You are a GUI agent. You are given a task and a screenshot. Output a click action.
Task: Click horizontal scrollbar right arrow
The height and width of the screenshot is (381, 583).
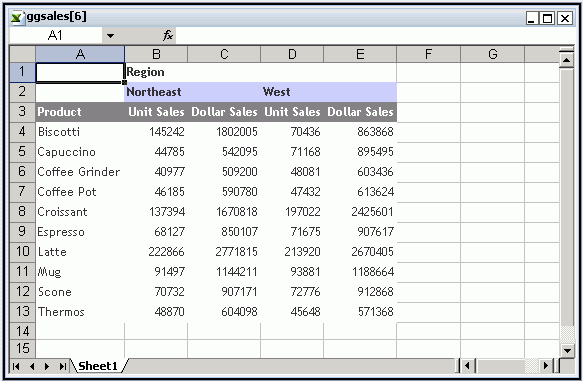click(545, 366)
